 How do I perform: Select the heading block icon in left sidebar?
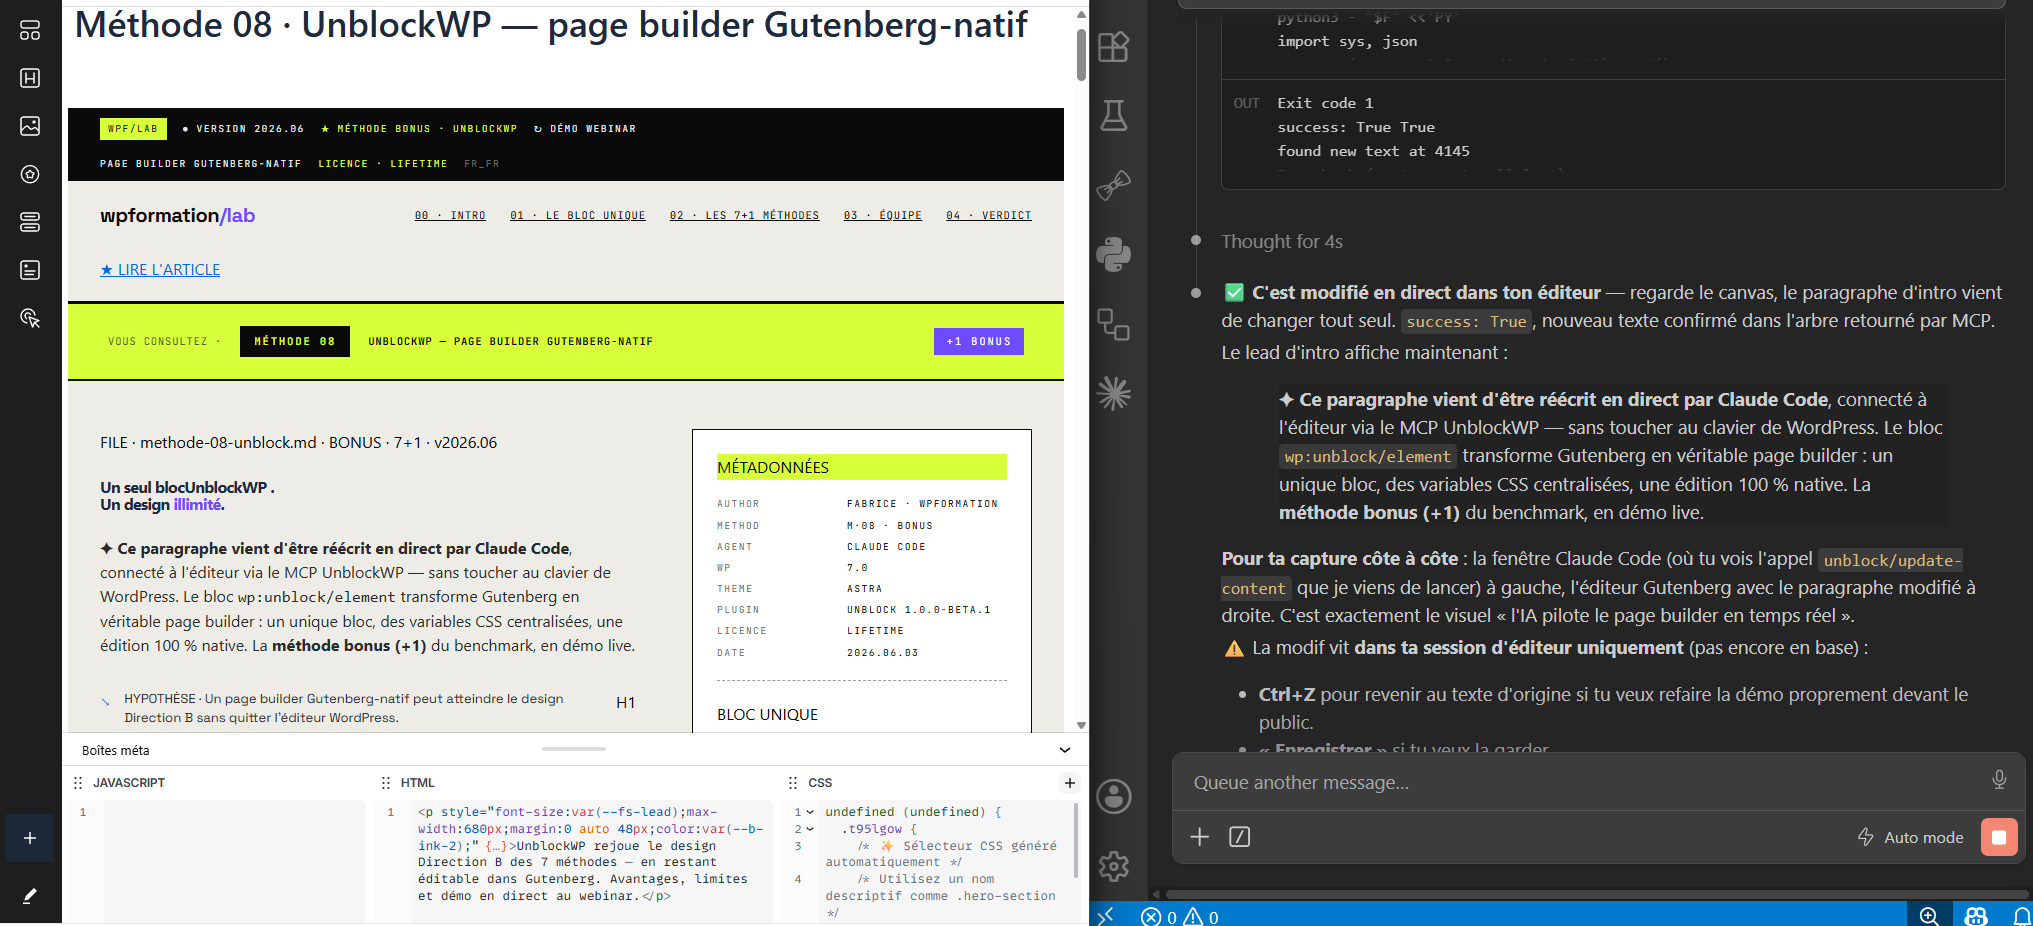pos(30,78)
